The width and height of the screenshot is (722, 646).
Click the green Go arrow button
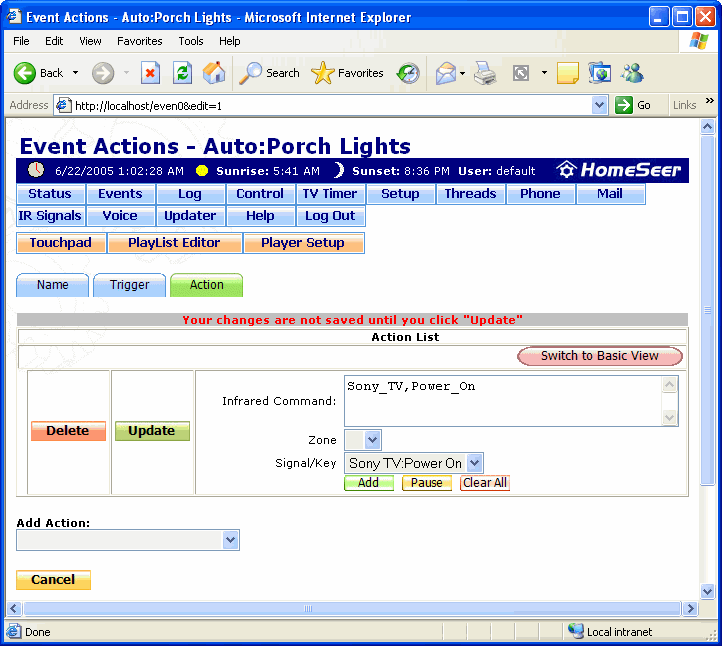[624, 105]
